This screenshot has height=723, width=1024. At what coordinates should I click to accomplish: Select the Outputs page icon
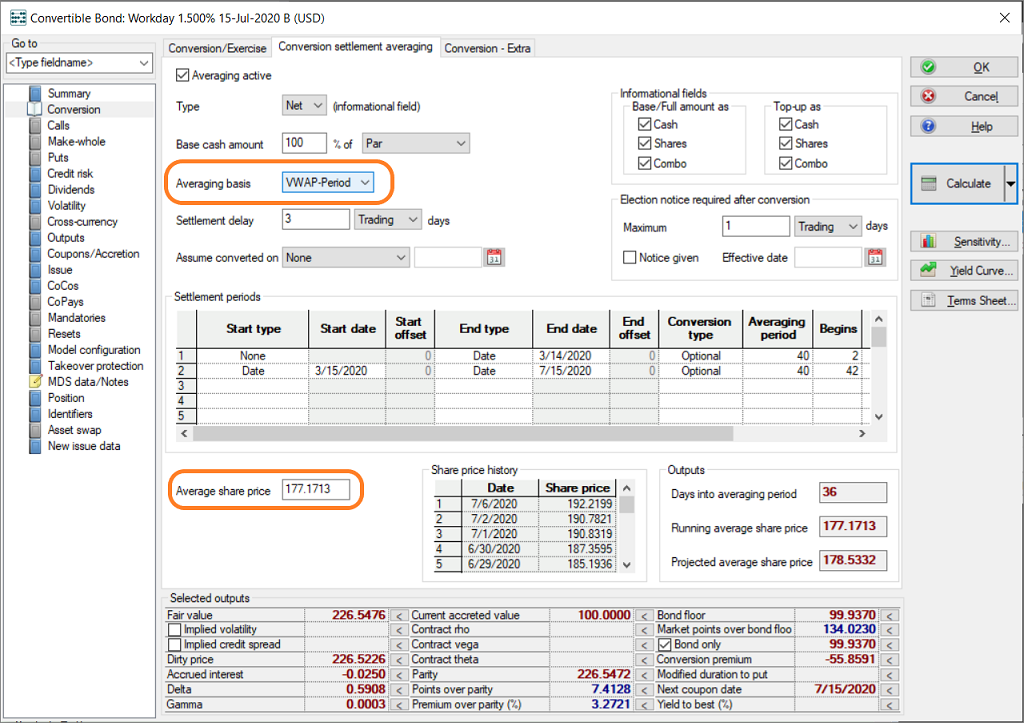click(35, 238)
